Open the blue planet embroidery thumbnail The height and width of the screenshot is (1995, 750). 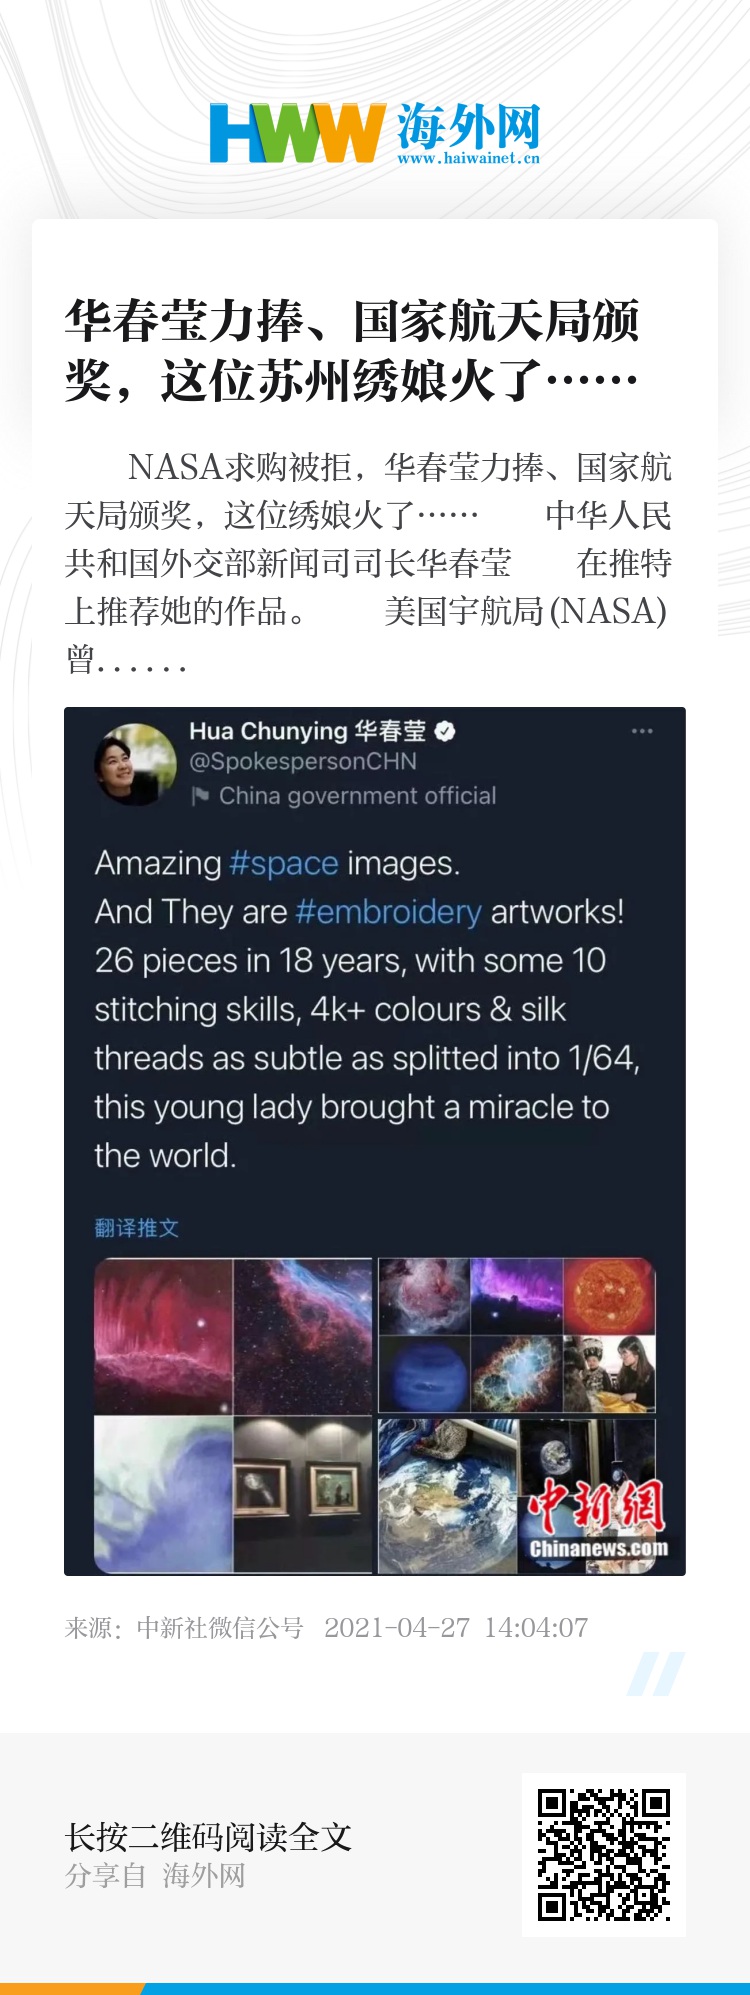pos(424,1374)
